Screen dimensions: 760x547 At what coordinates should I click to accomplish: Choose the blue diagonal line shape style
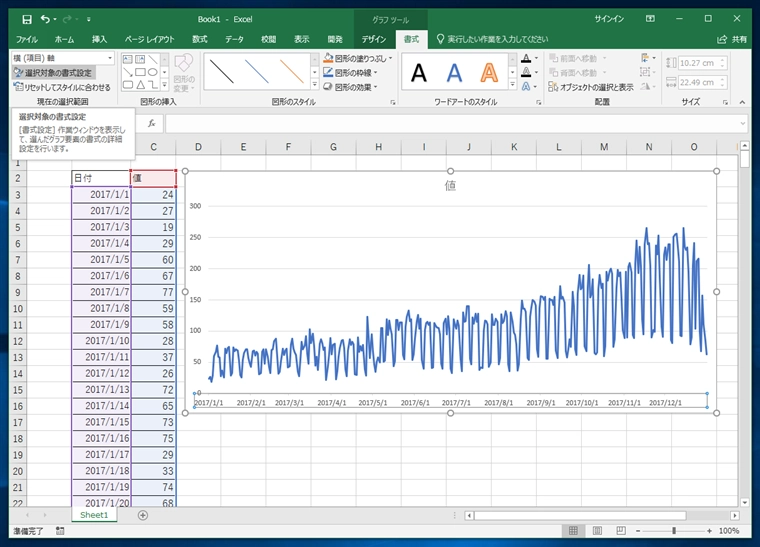[x=257, y=71]
